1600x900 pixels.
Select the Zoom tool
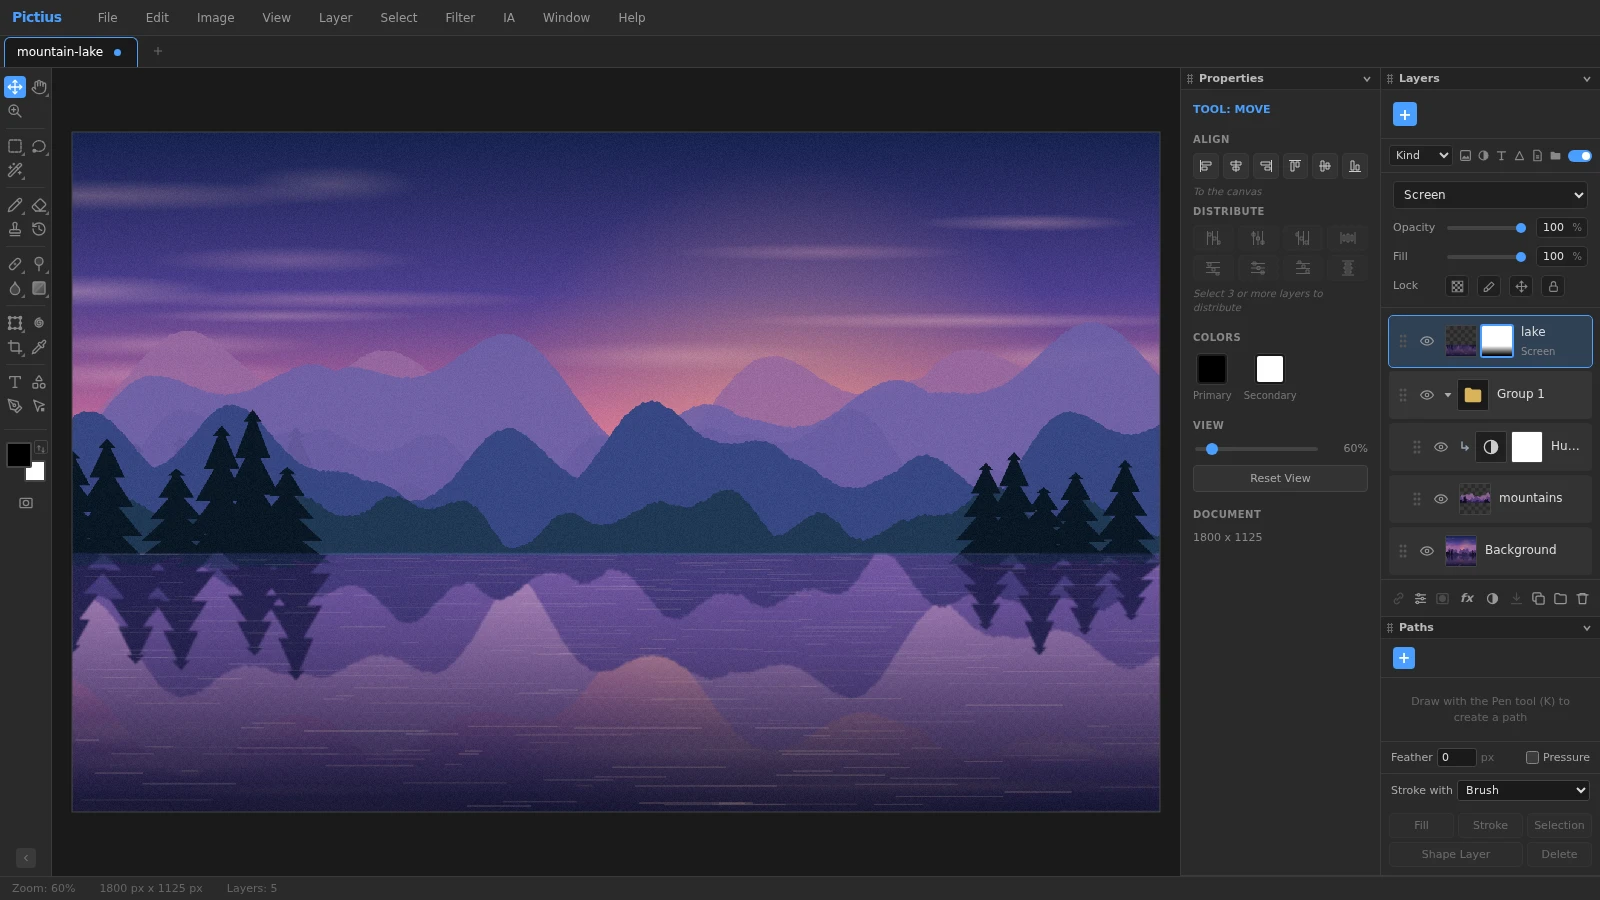15,111
